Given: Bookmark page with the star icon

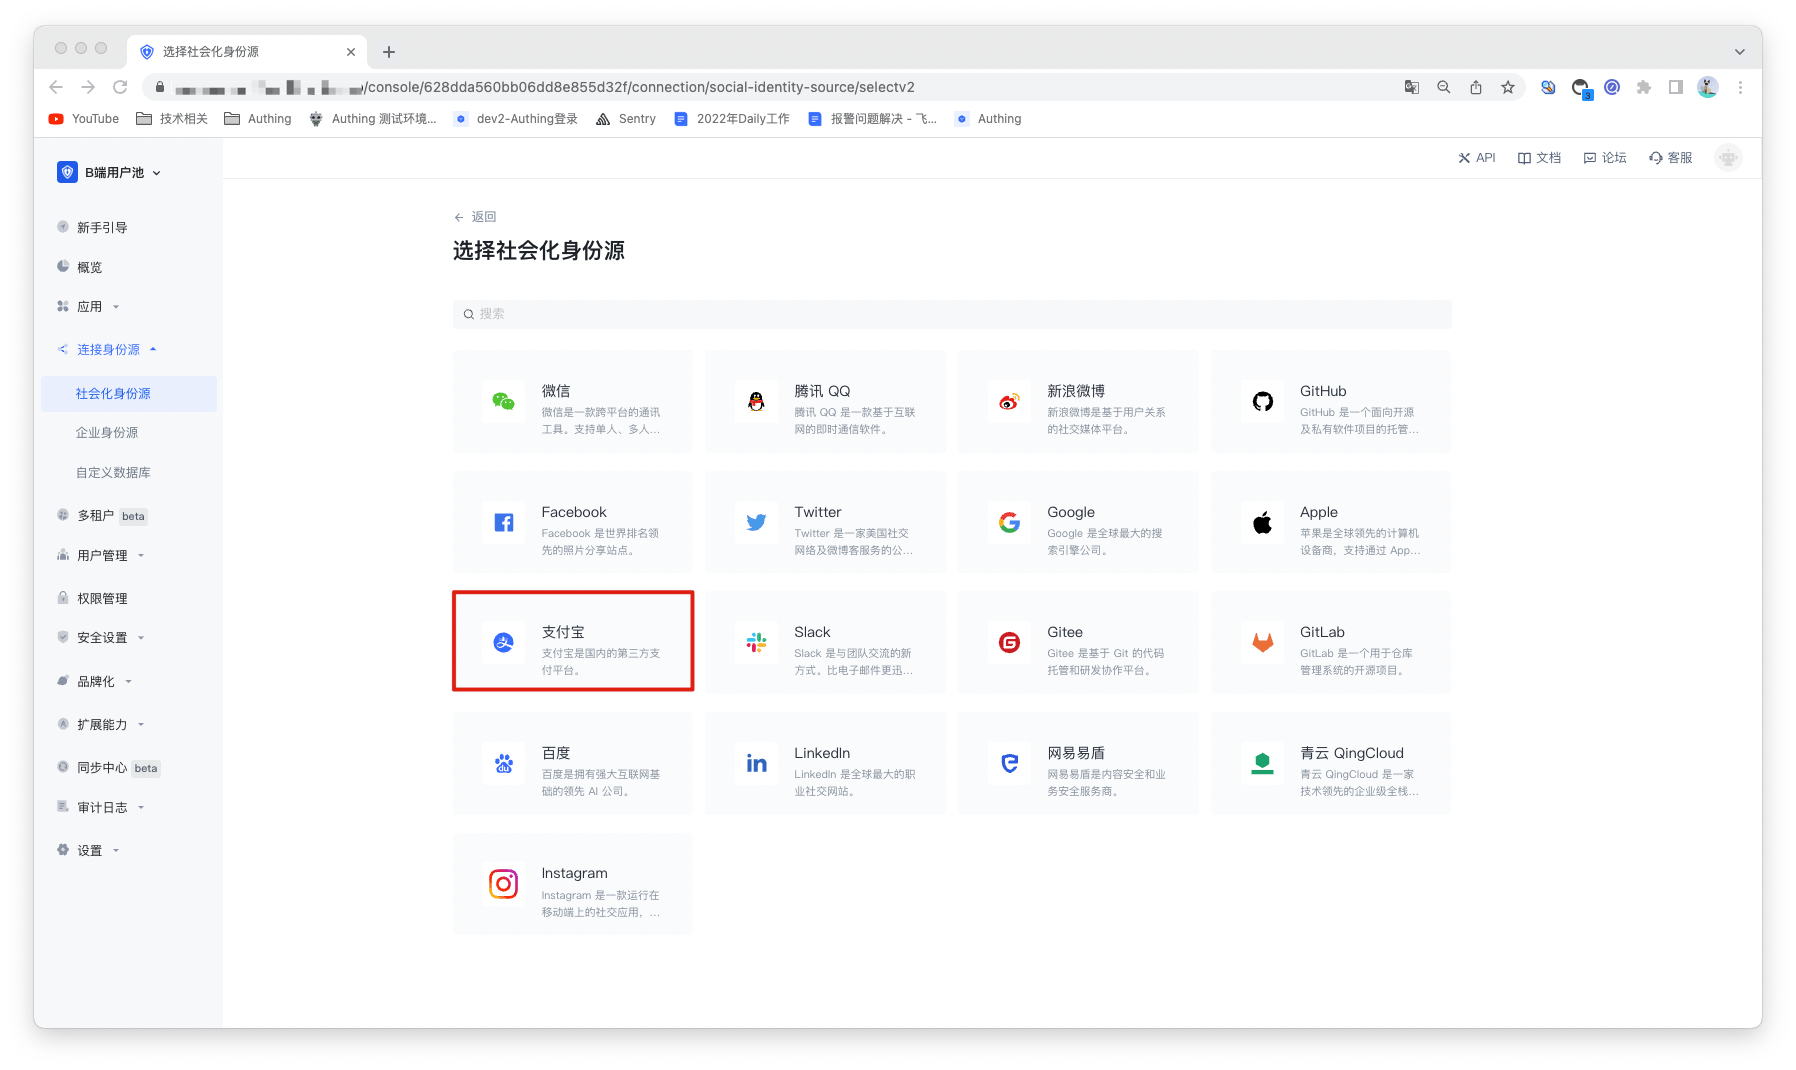Looking at the screenshot, I should pyautogui.click(x=1507, y=88).
